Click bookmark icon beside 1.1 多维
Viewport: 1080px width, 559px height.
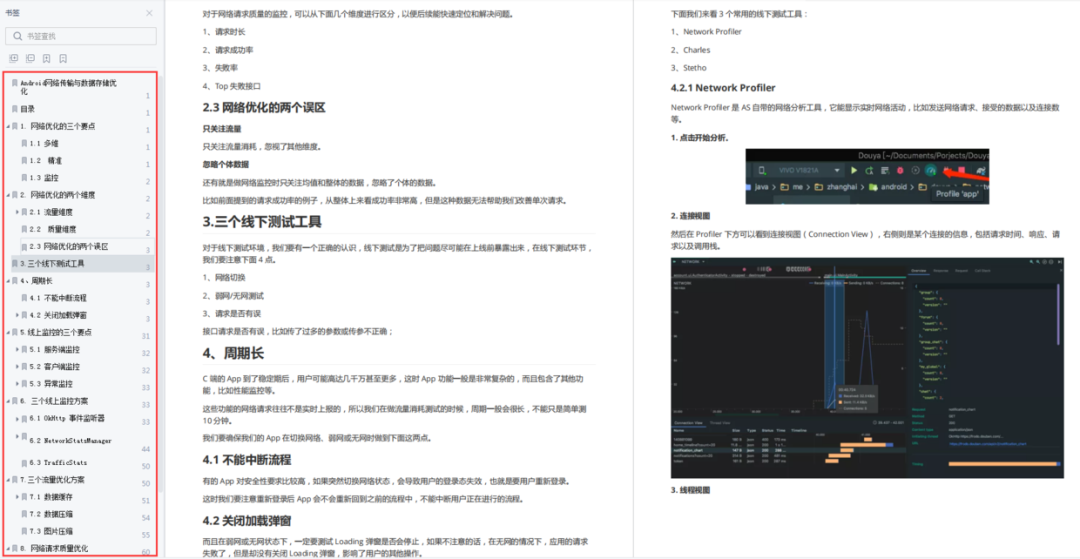(x=24, y=143)
